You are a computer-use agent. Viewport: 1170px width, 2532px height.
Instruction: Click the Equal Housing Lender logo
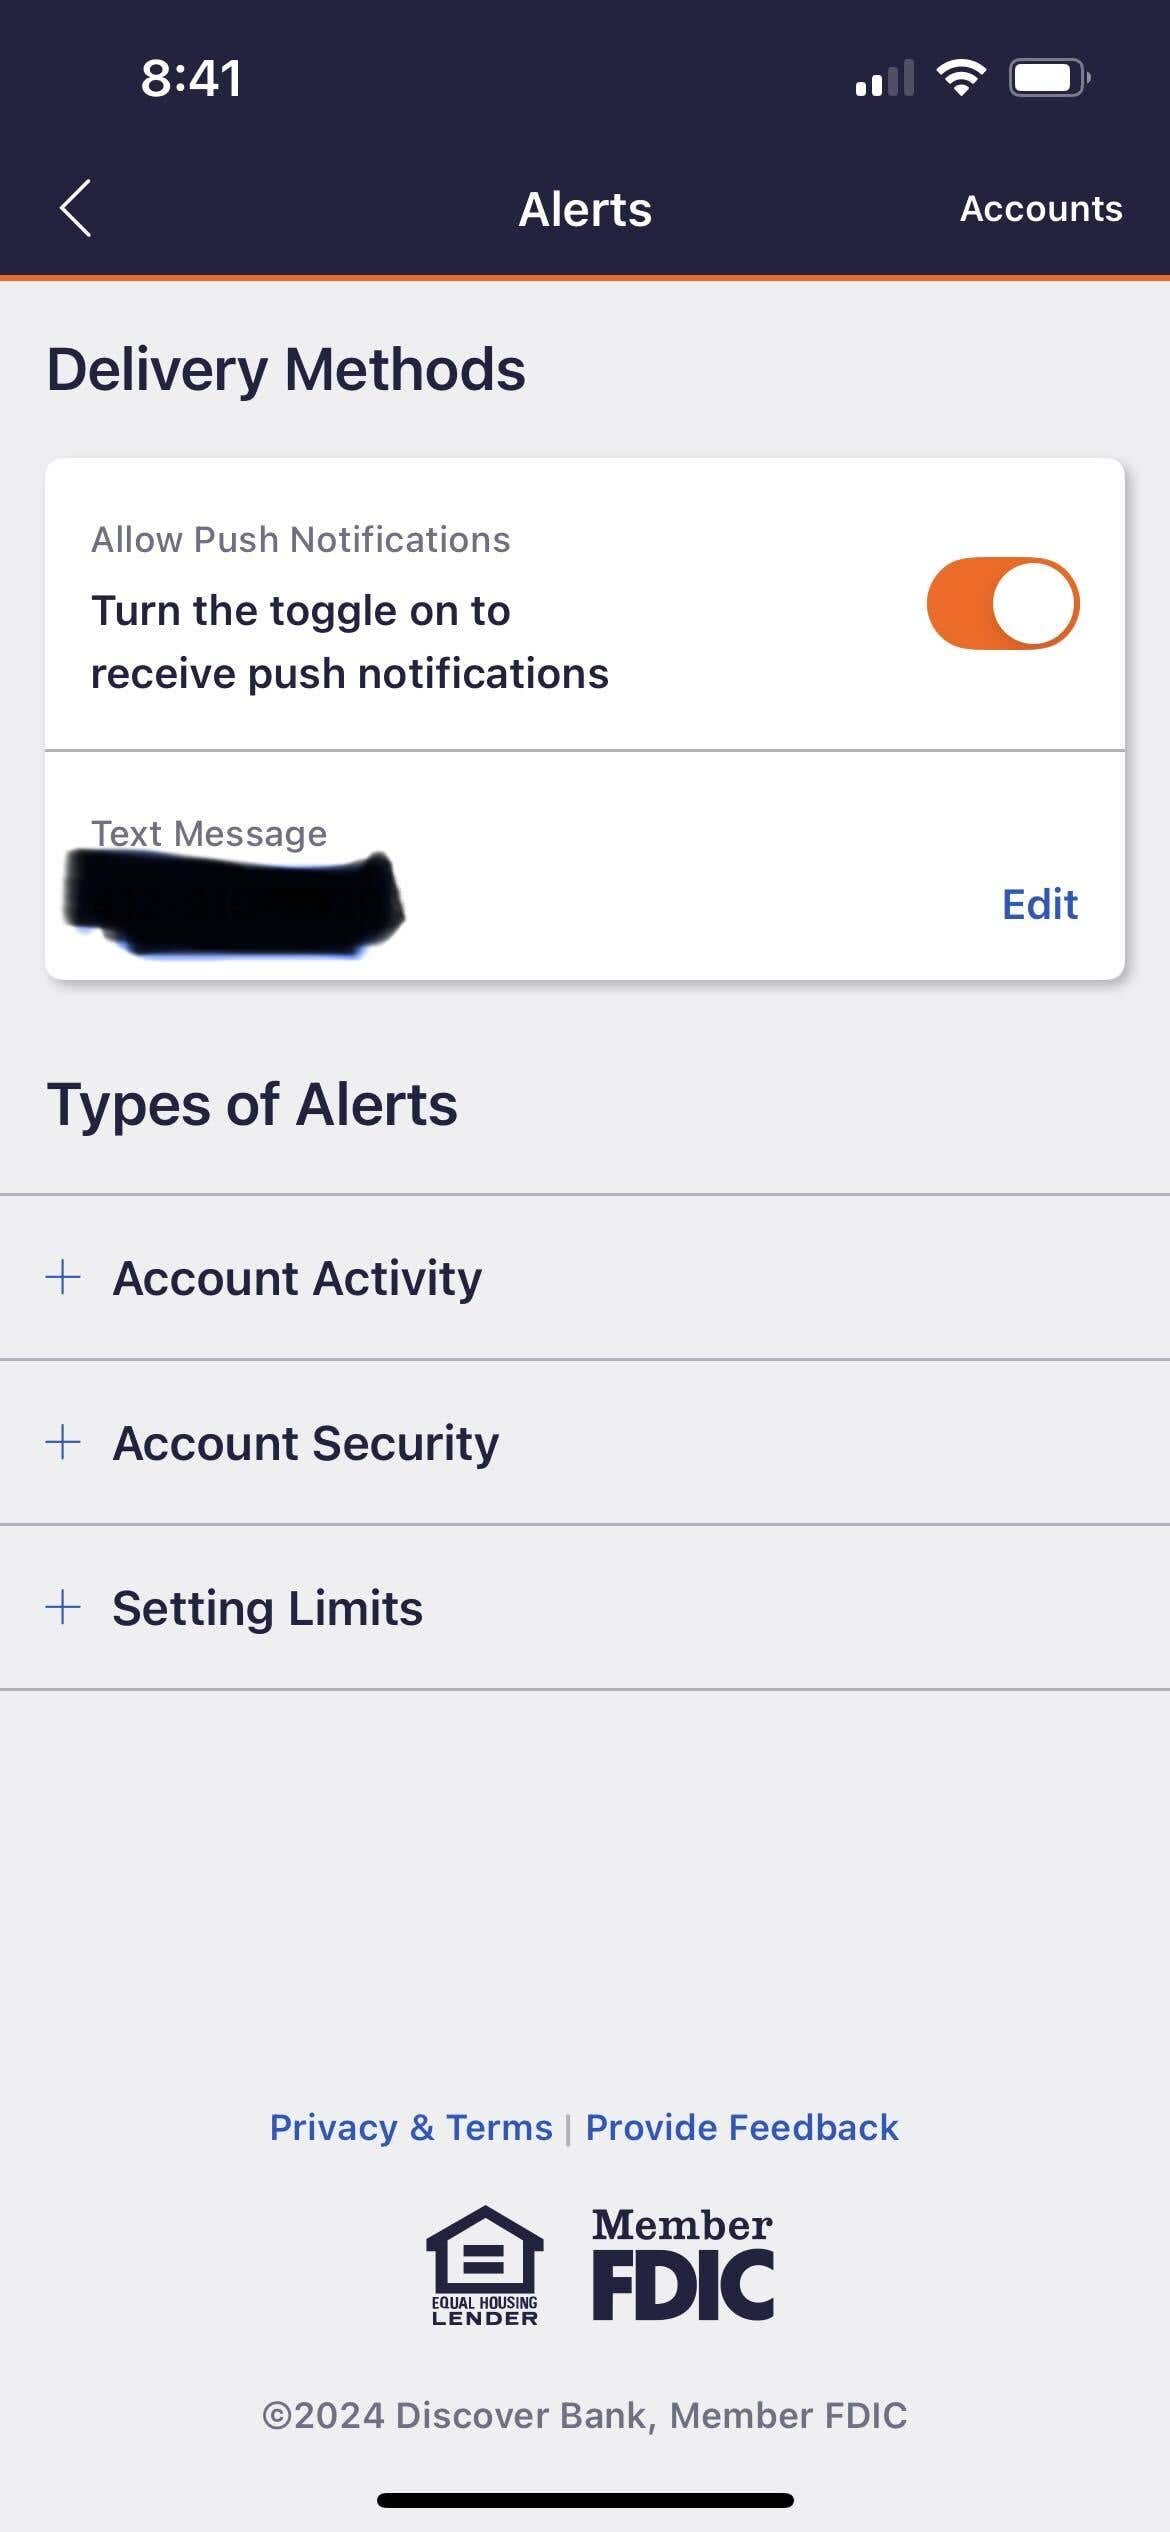pyautogui.click(x=485, y=2265)
